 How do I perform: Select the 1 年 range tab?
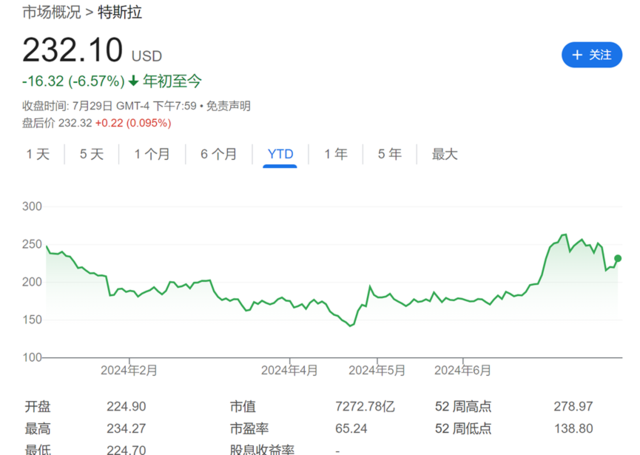[x=336, y=154]
